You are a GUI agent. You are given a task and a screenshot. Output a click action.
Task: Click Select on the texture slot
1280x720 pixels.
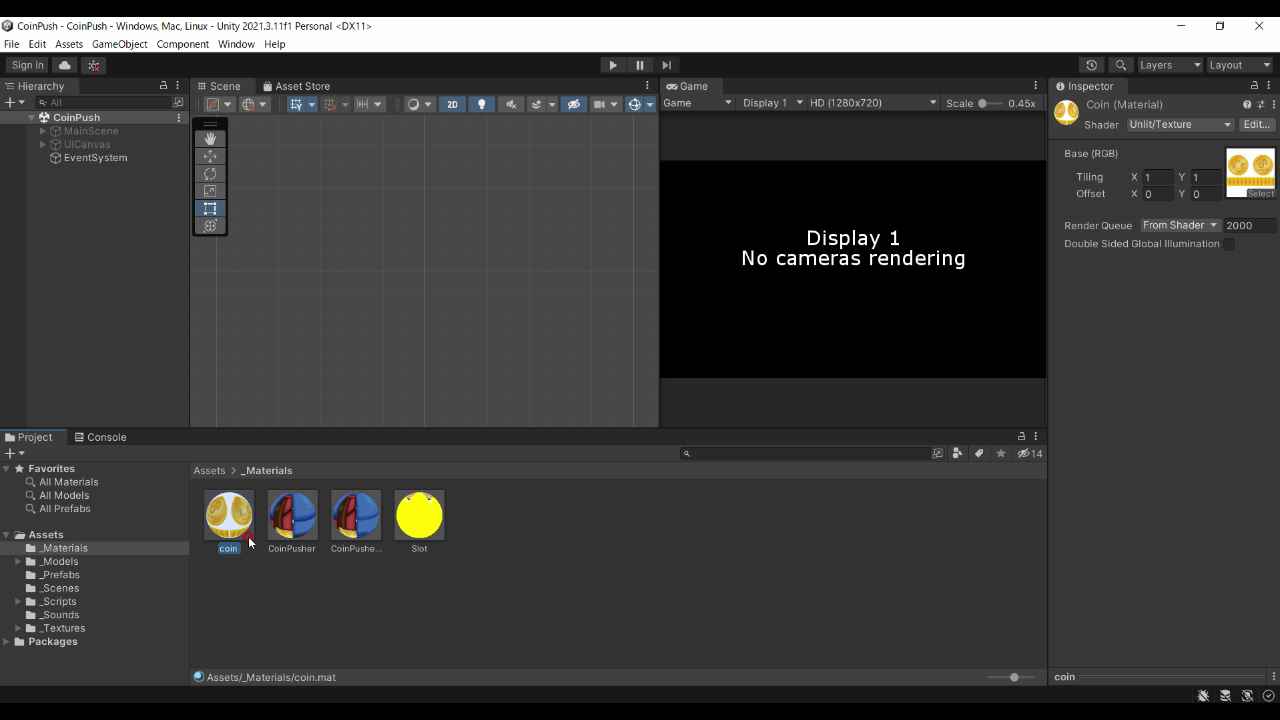1261,194
